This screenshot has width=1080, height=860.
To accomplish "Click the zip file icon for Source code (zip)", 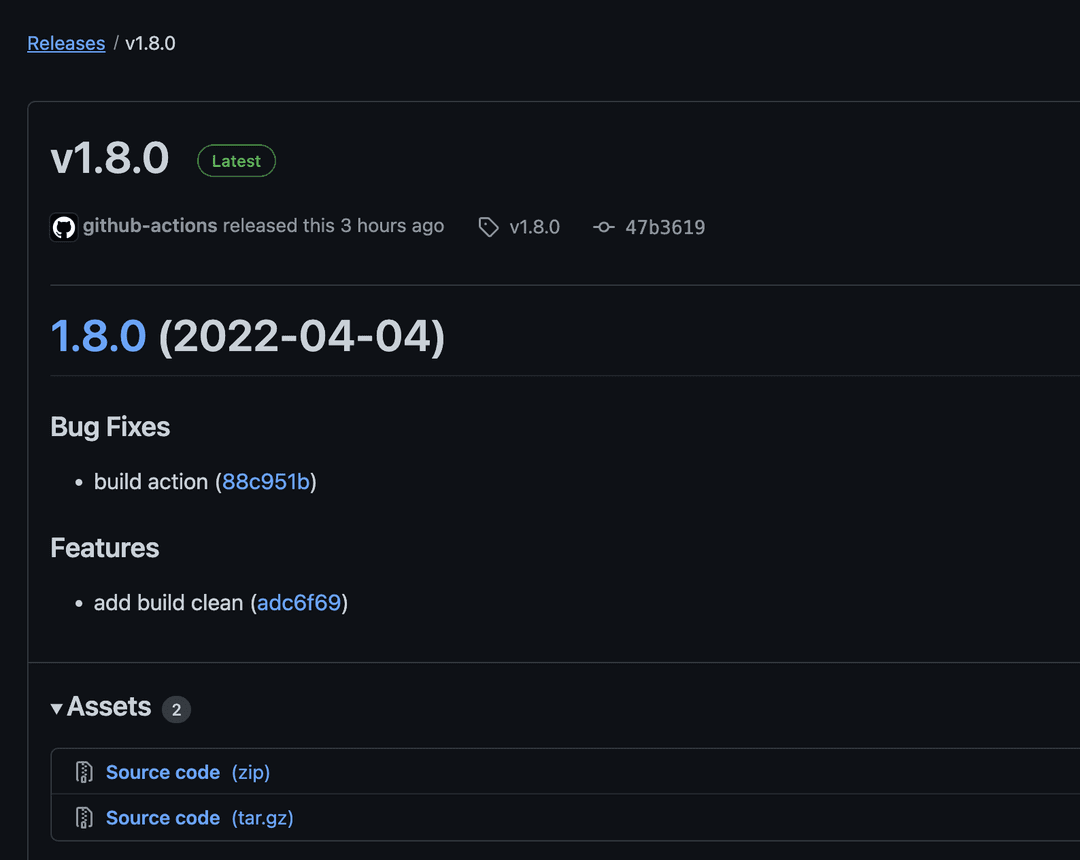I will 84,773.
